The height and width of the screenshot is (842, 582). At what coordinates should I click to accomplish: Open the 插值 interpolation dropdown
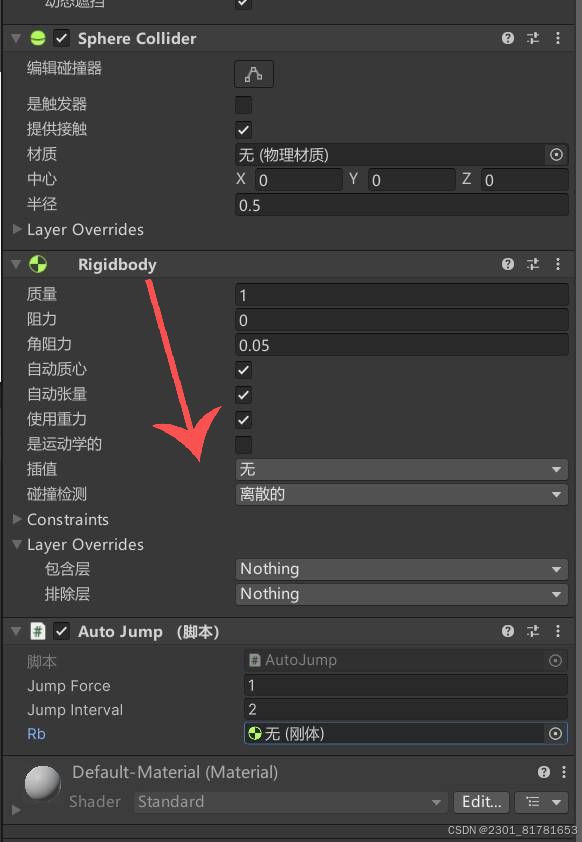click(x=402, y=469)
